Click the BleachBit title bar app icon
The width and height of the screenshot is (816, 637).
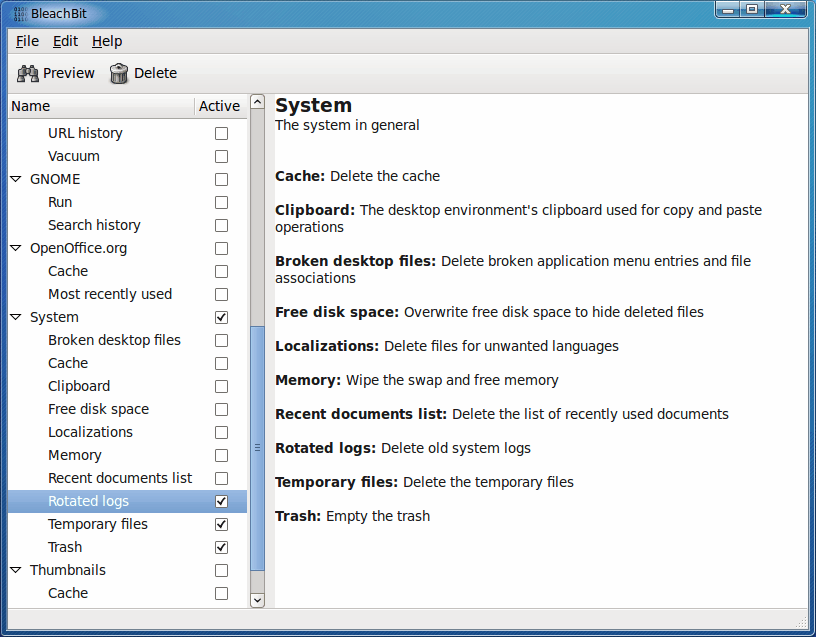(x=20, y=14)
